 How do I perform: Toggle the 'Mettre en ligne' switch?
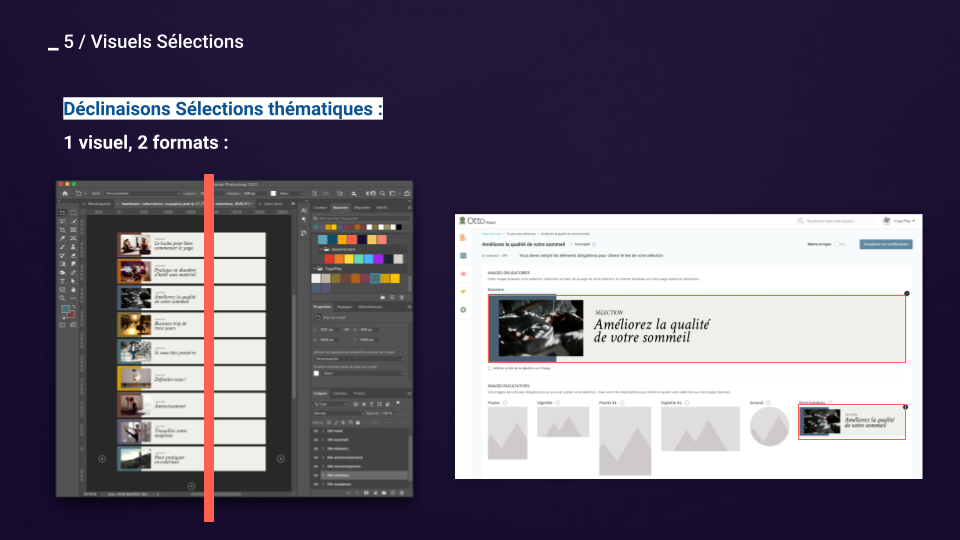click(839, 244)
